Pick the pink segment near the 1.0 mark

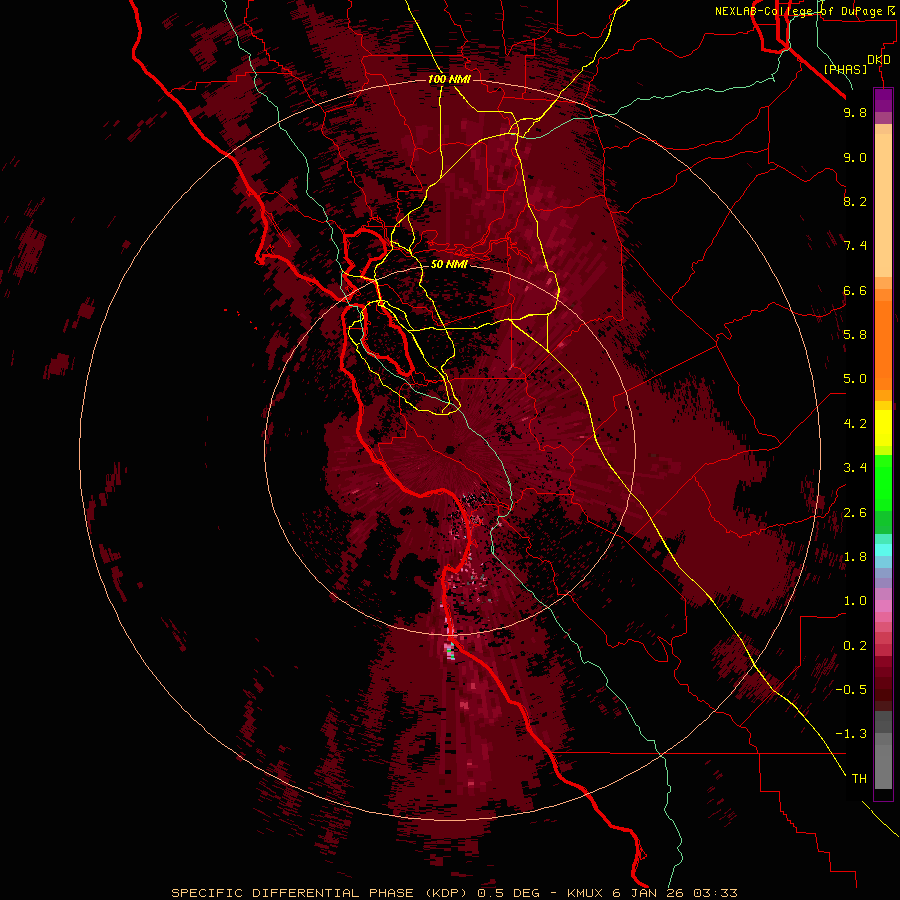[x=883, y=606]
